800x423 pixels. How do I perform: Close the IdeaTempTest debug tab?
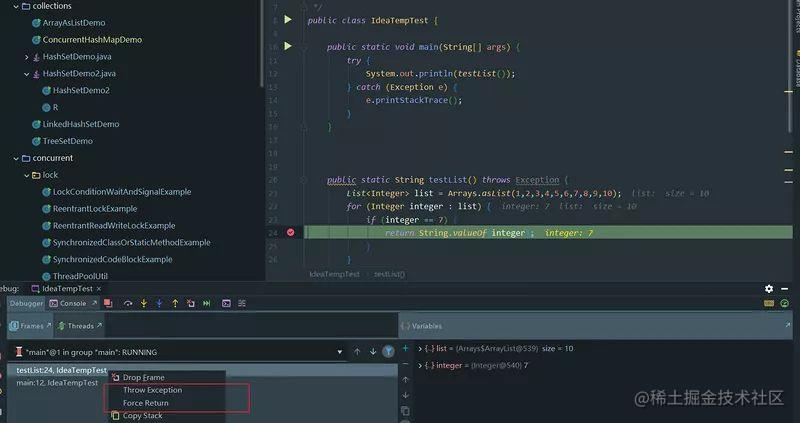click(99, 289)
